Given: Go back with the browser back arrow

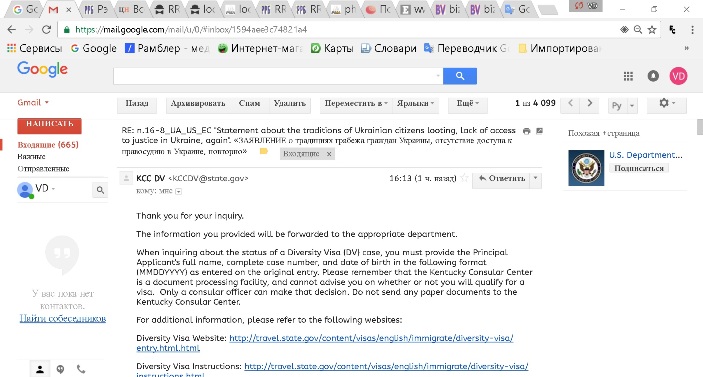Looking at the screenshot, I should (12, 30).
